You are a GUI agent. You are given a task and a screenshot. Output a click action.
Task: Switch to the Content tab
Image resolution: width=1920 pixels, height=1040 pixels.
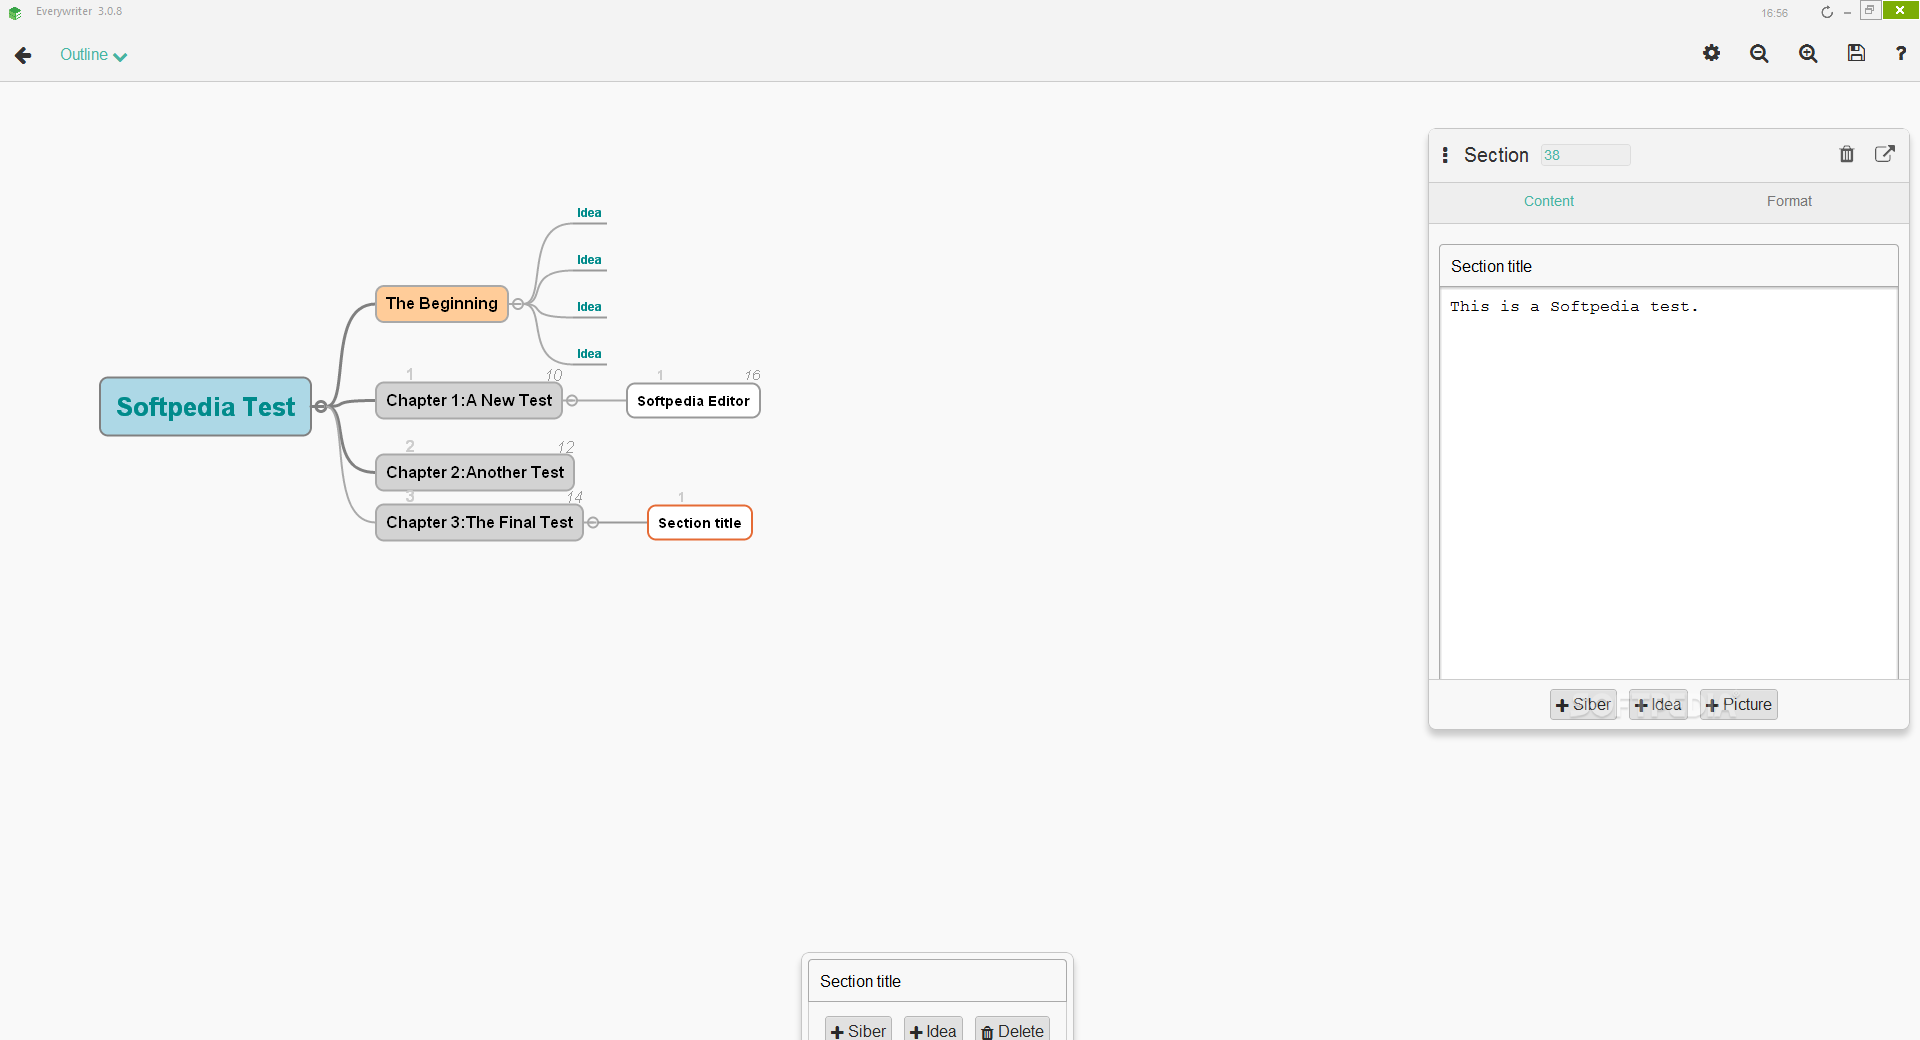click(x=1548, y=201)
